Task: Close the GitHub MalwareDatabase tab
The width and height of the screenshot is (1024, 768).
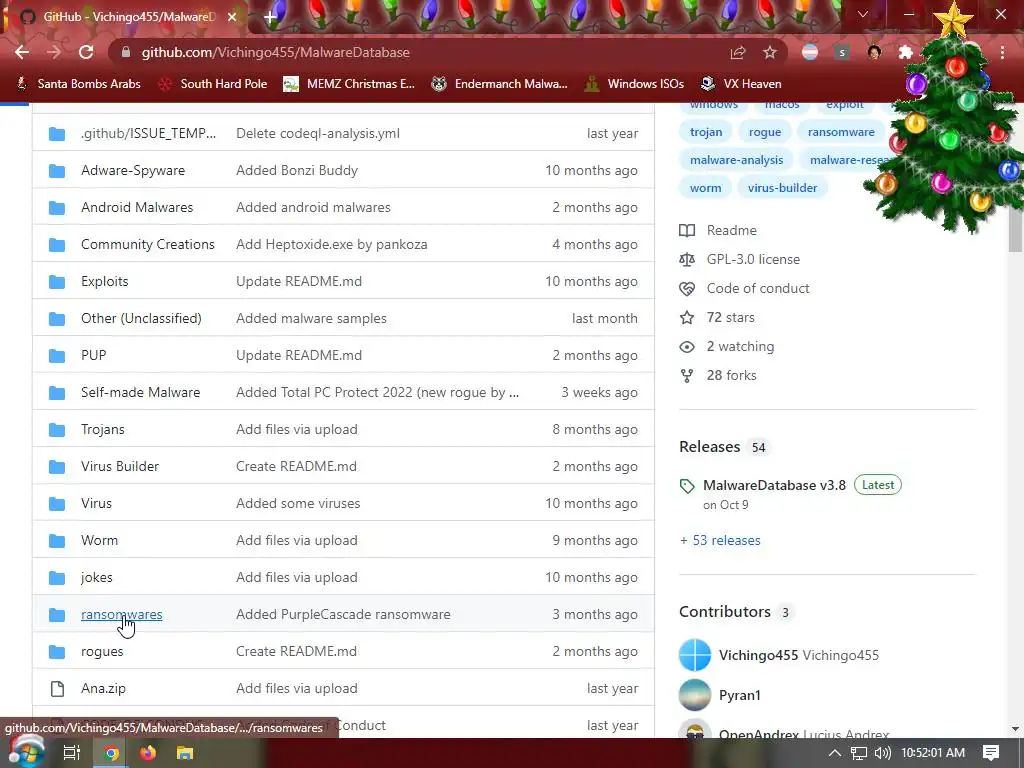Action: tap(232, 17)
